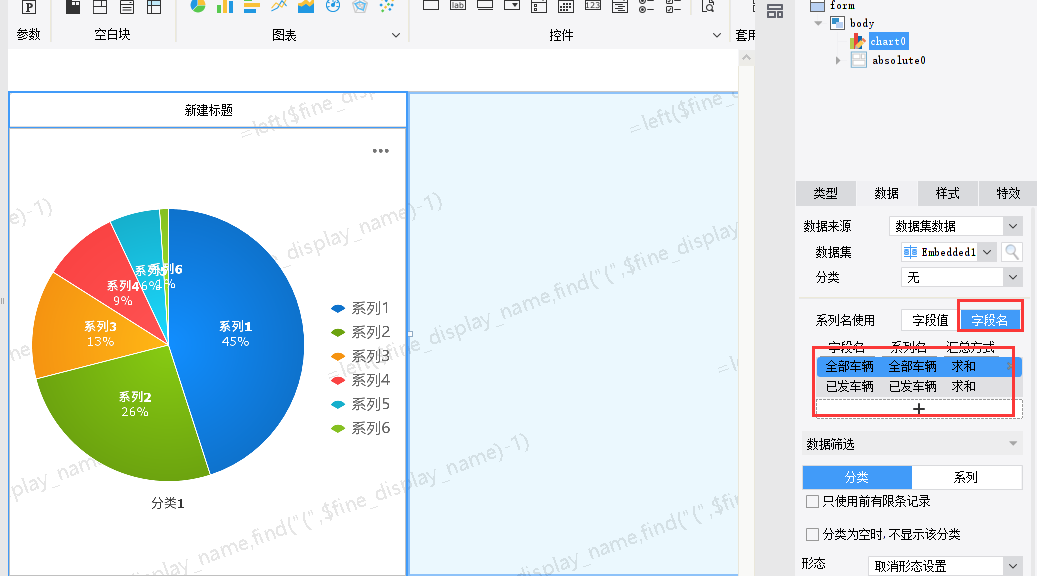
Task: Click the magnifier icon next to Embedded1
Action: click(x=1012, y=252)
